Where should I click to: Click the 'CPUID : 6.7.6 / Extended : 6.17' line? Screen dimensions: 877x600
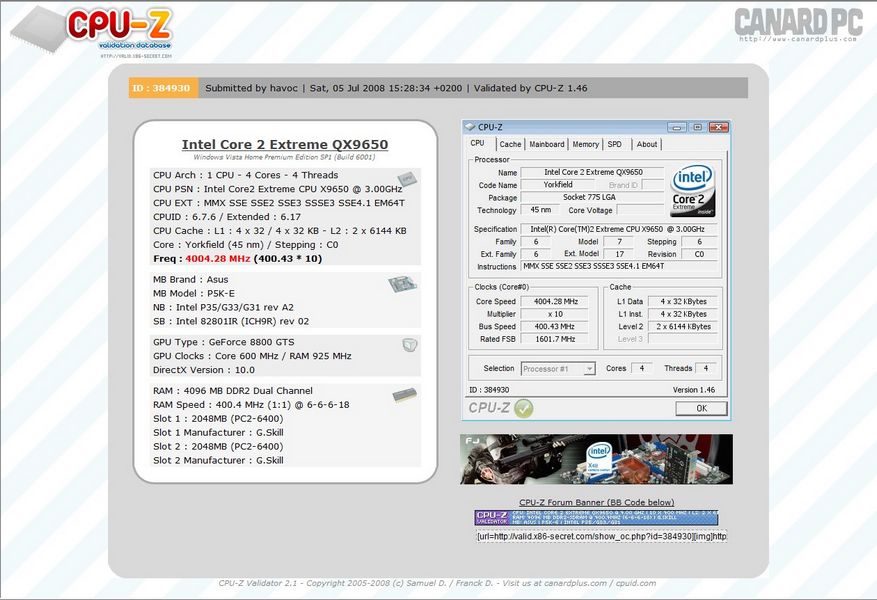click(227, 217)
